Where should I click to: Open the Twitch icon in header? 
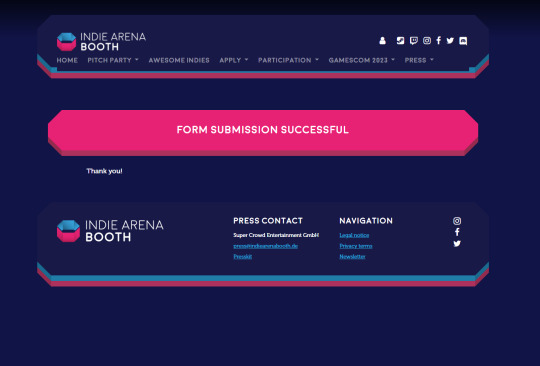click(x=414, y=41)
